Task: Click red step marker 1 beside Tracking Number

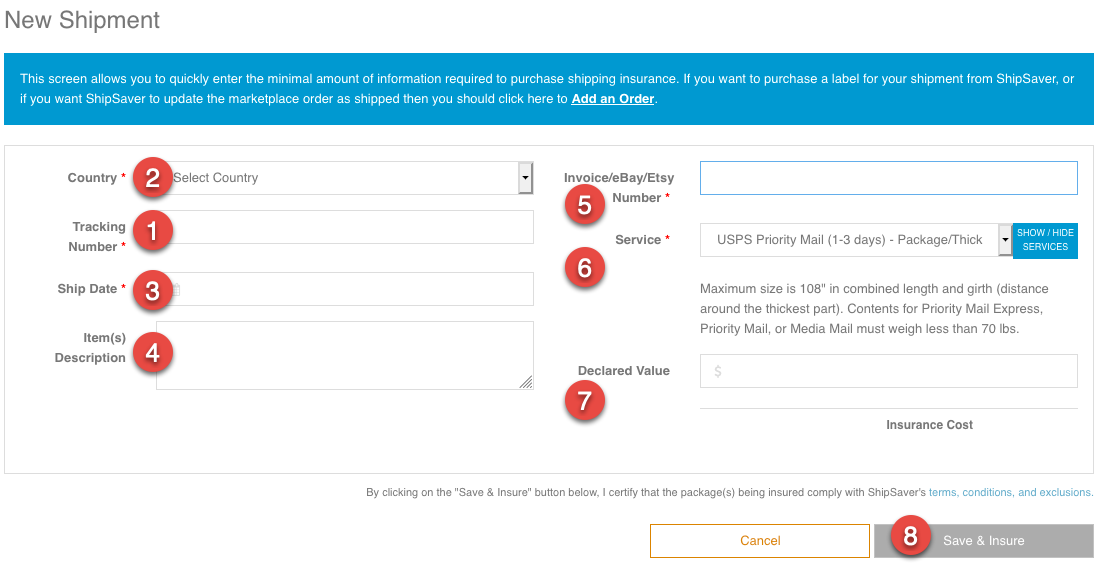Action: tap(153, 232)
